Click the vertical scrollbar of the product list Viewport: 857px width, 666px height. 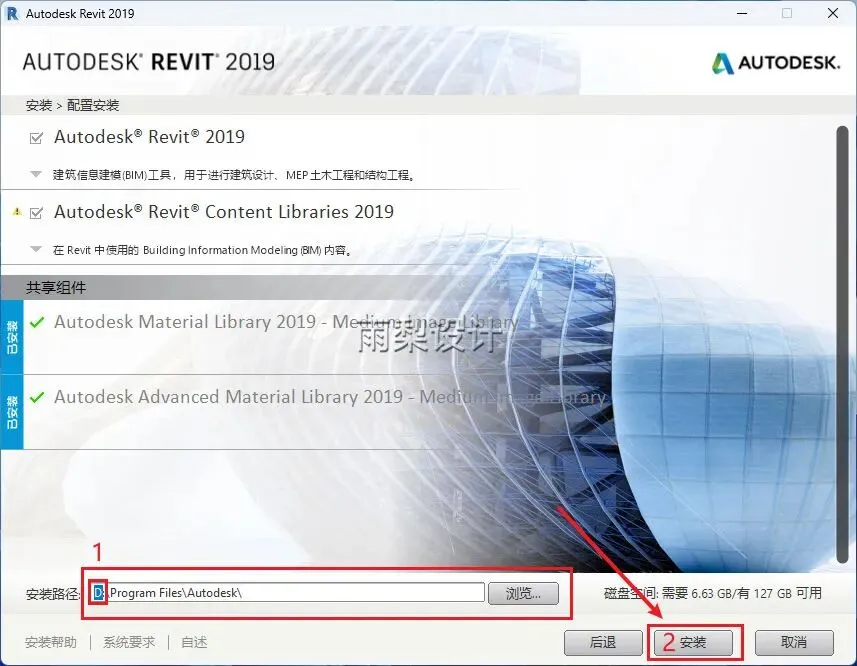tap(842, 344)
